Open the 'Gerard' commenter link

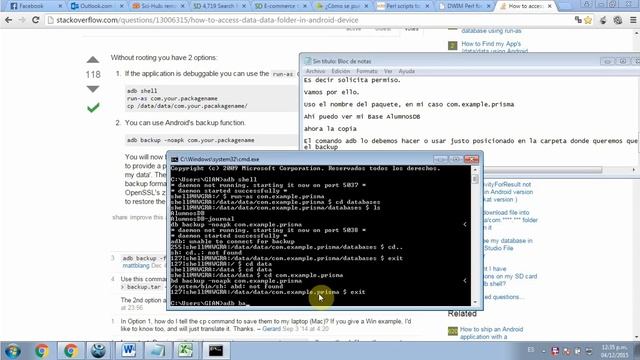click(271, 329)
